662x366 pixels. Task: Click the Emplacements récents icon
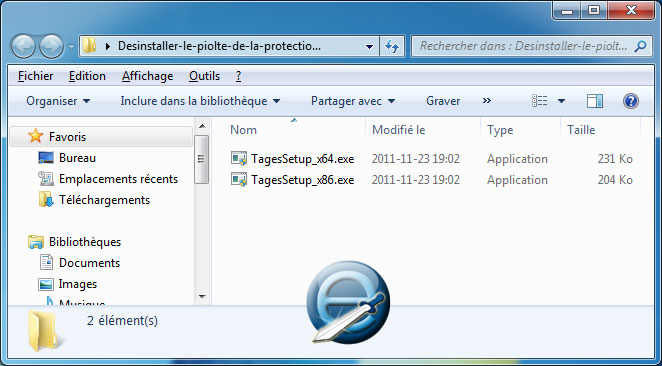pos(46,179)
